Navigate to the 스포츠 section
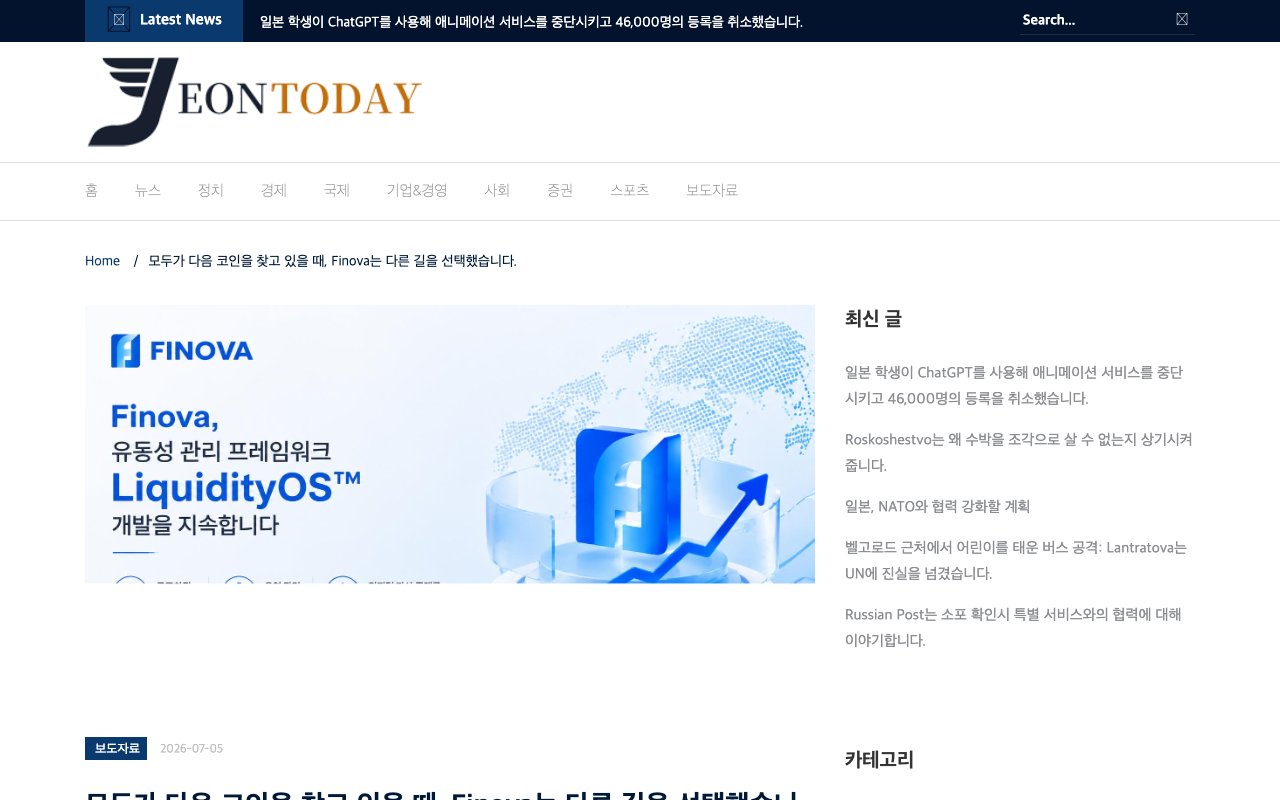Viewport: 1280px width, 800px height. click(x=630, y=190)
